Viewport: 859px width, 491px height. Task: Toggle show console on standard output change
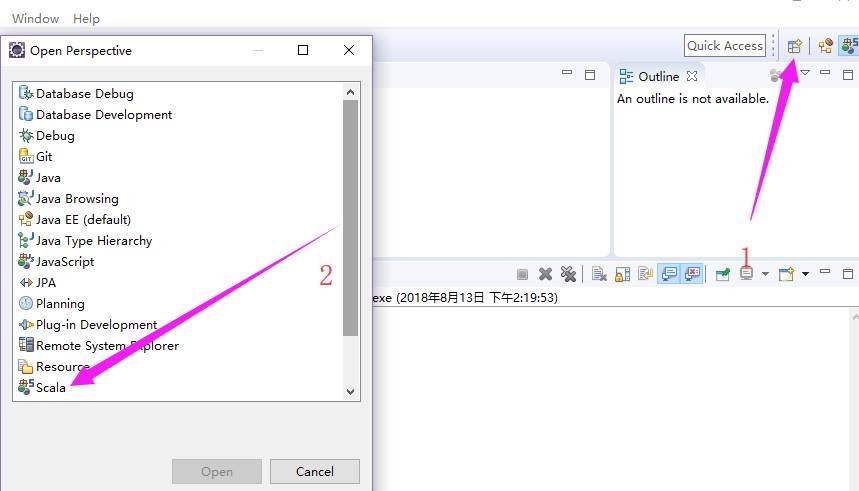pyautogui.click(x=668, y=274)
